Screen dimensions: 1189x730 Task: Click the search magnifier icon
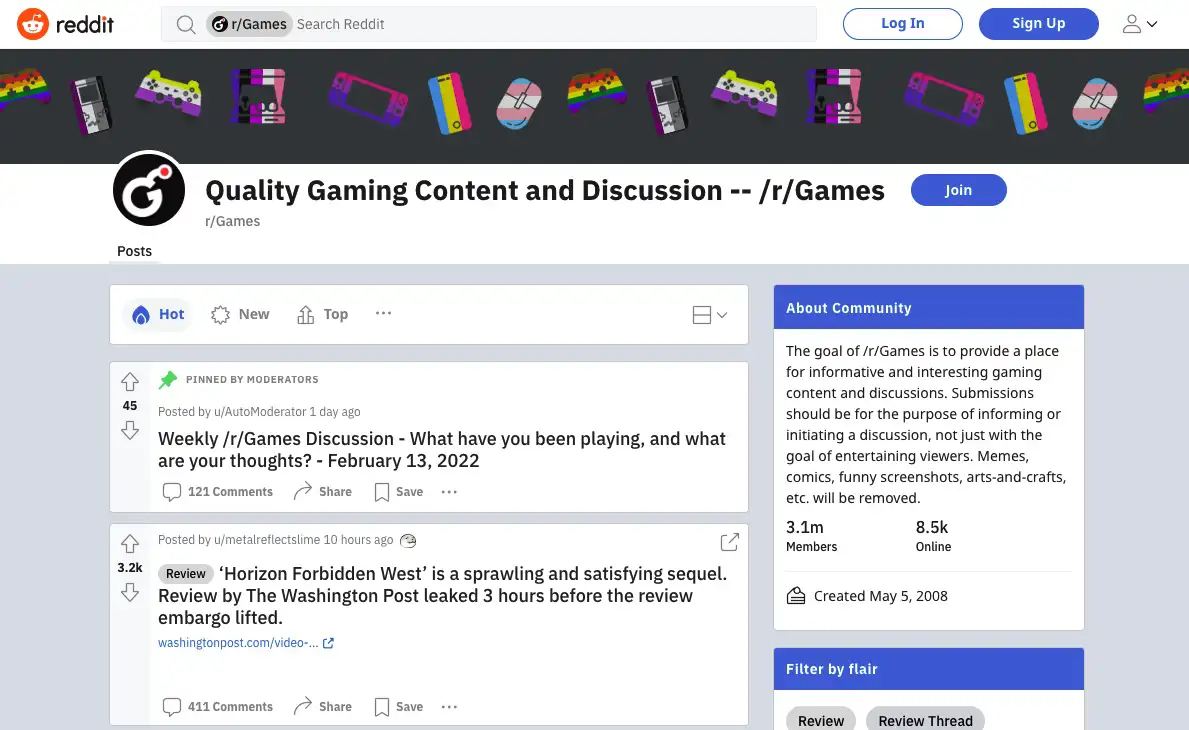(x=186, y=24)
